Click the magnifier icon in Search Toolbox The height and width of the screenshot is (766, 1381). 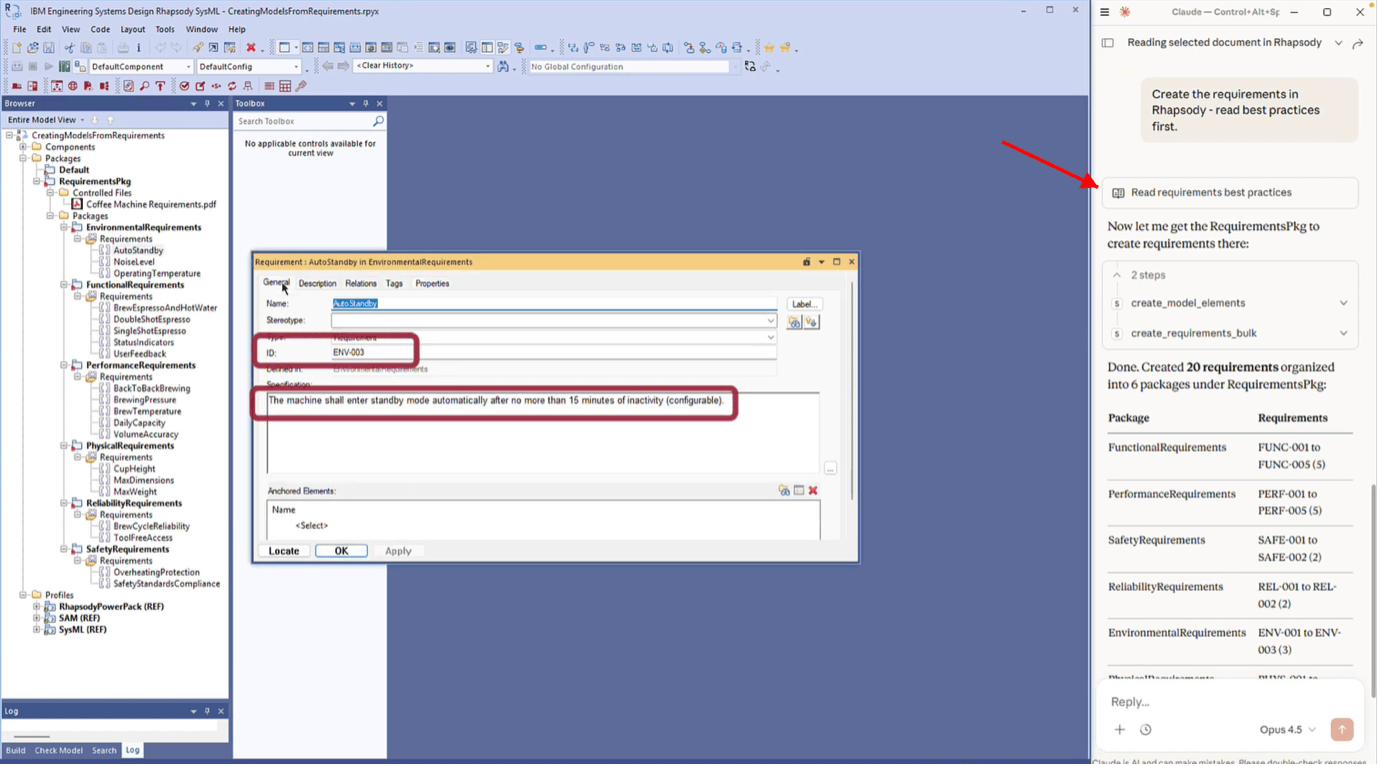click(x=378, y=121)
